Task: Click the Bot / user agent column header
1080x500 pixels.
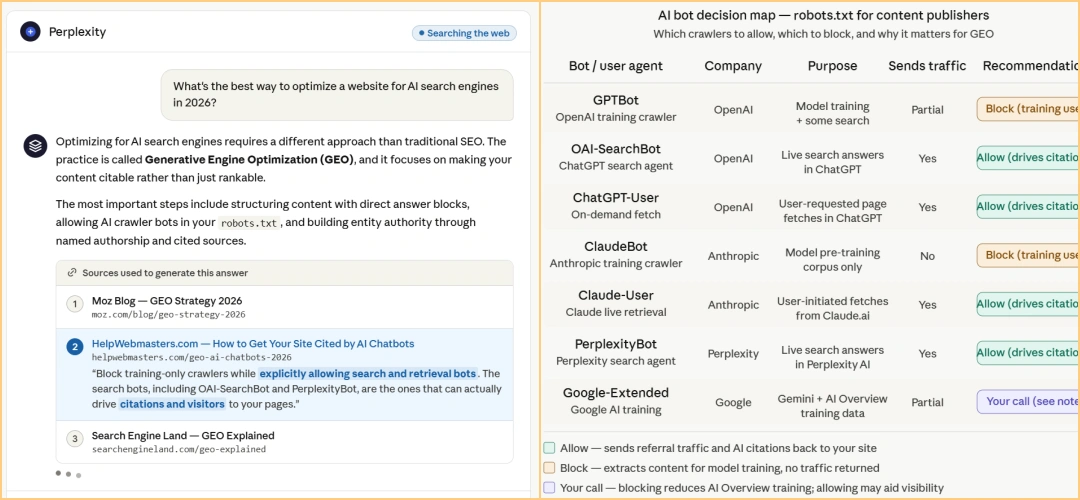Action: pyautogui.click(x=616, y=66)
